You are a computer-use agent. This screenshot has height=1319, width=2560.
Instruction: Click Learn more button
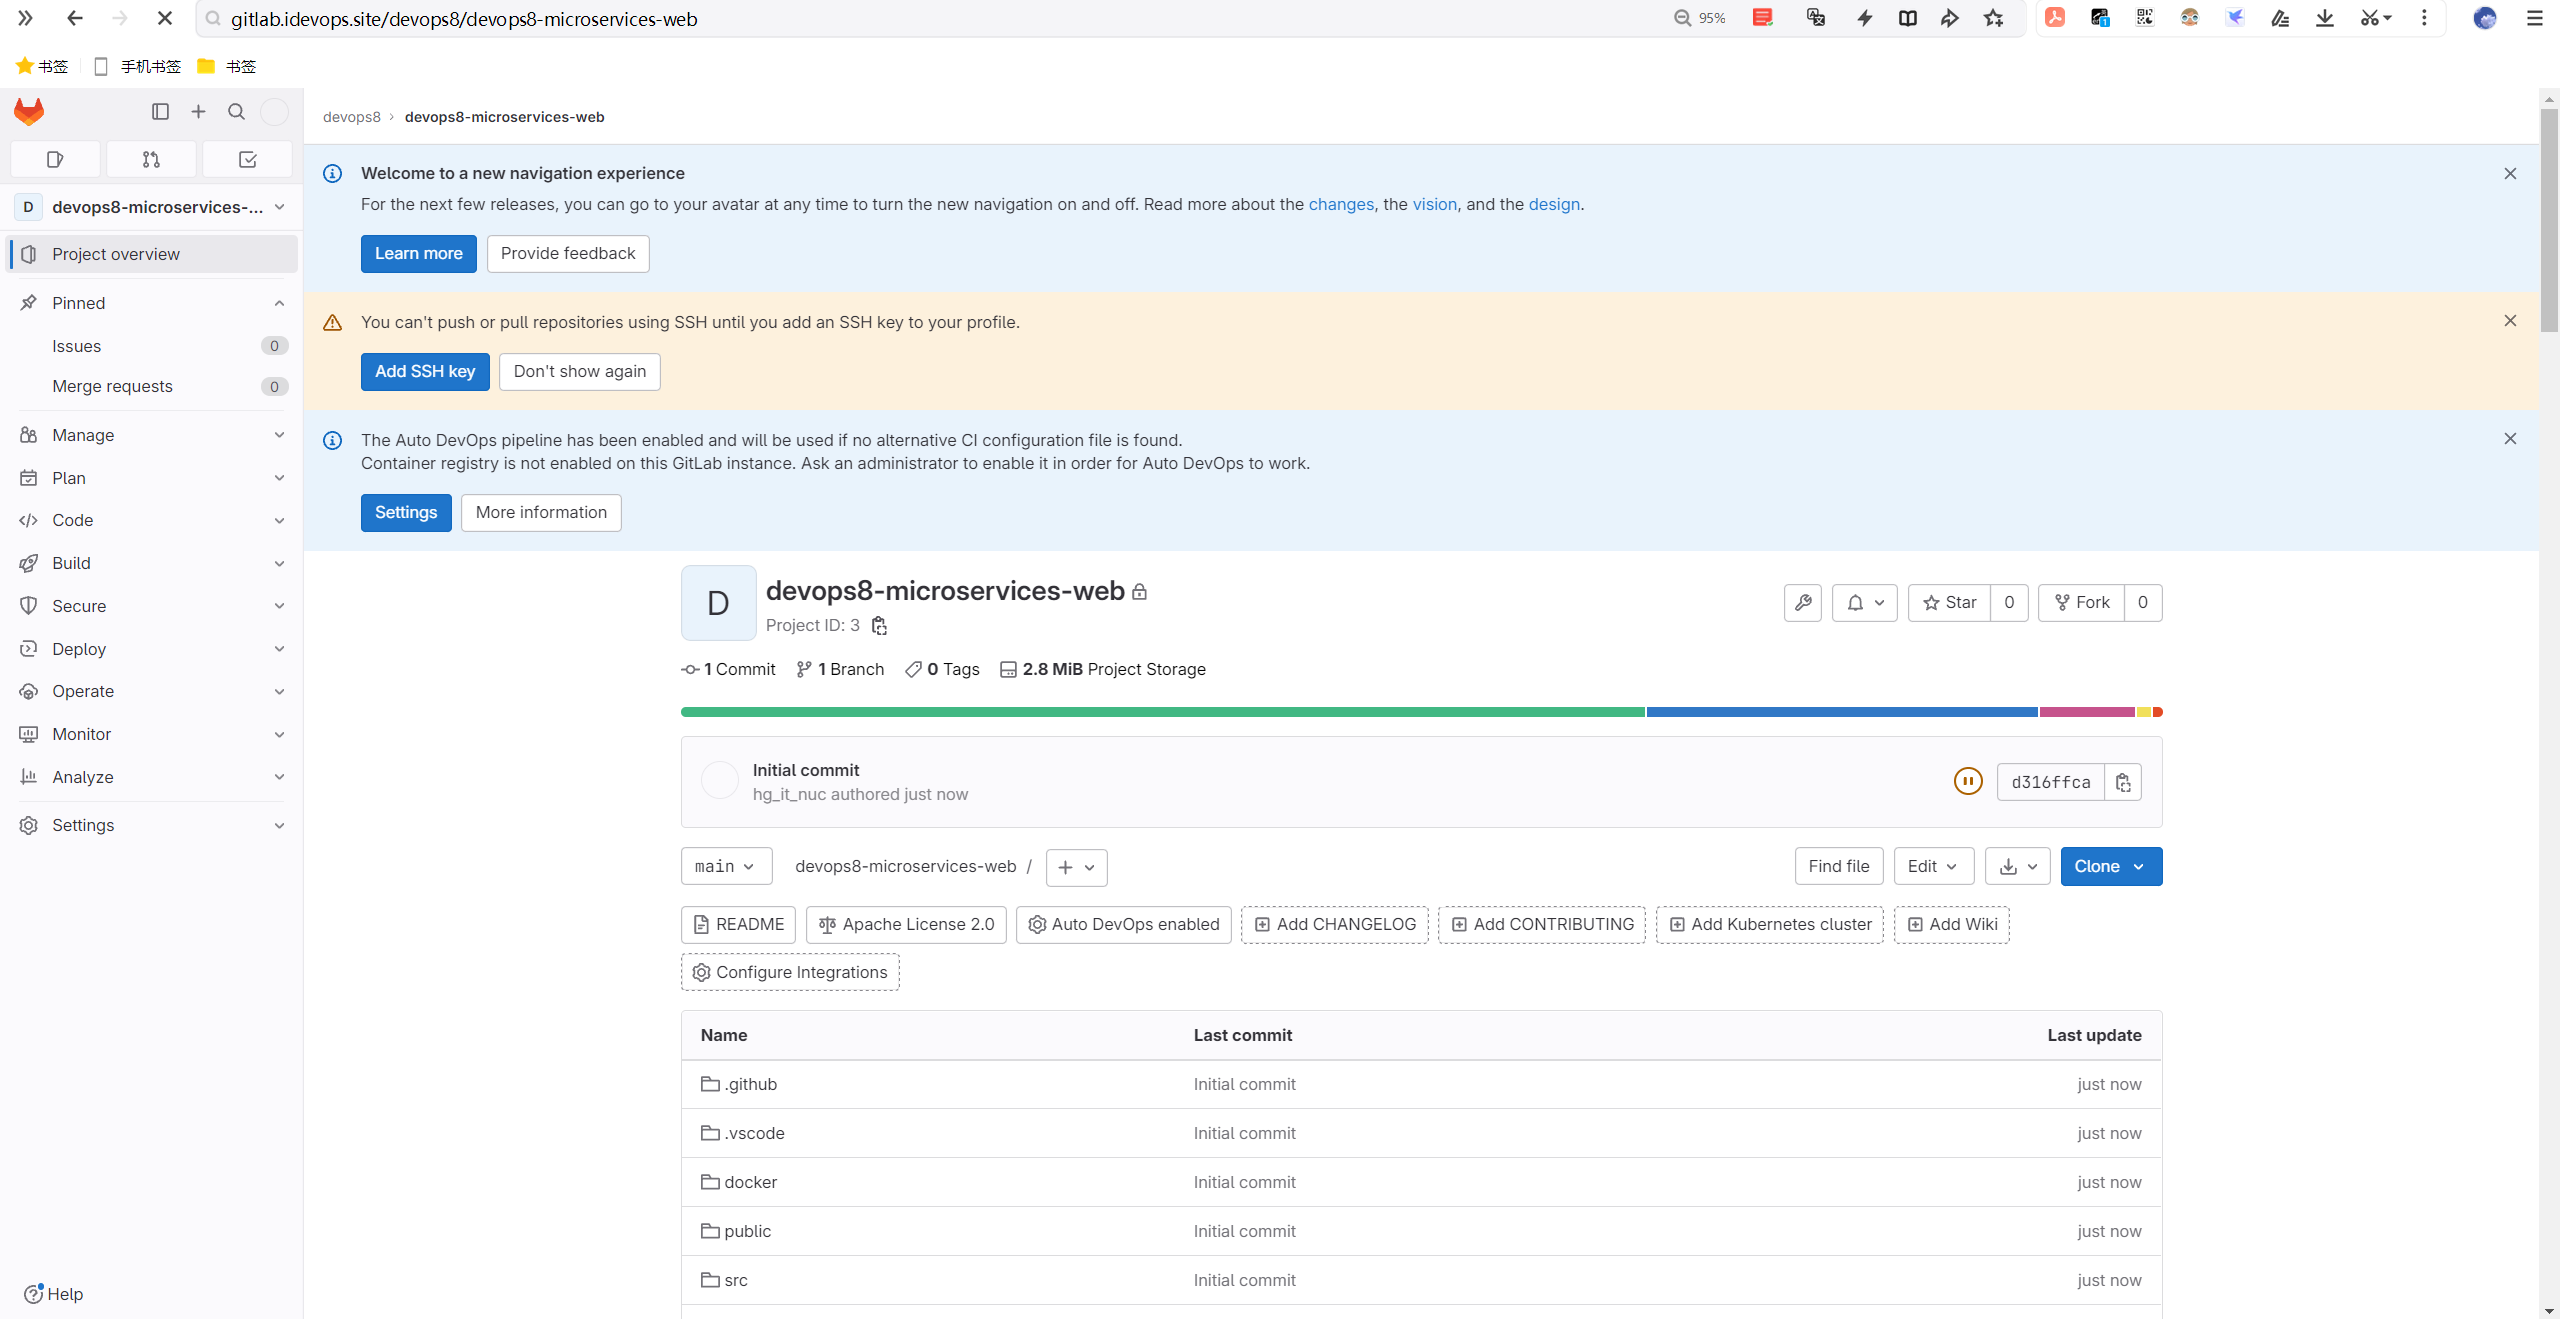(x=418, y=254)
